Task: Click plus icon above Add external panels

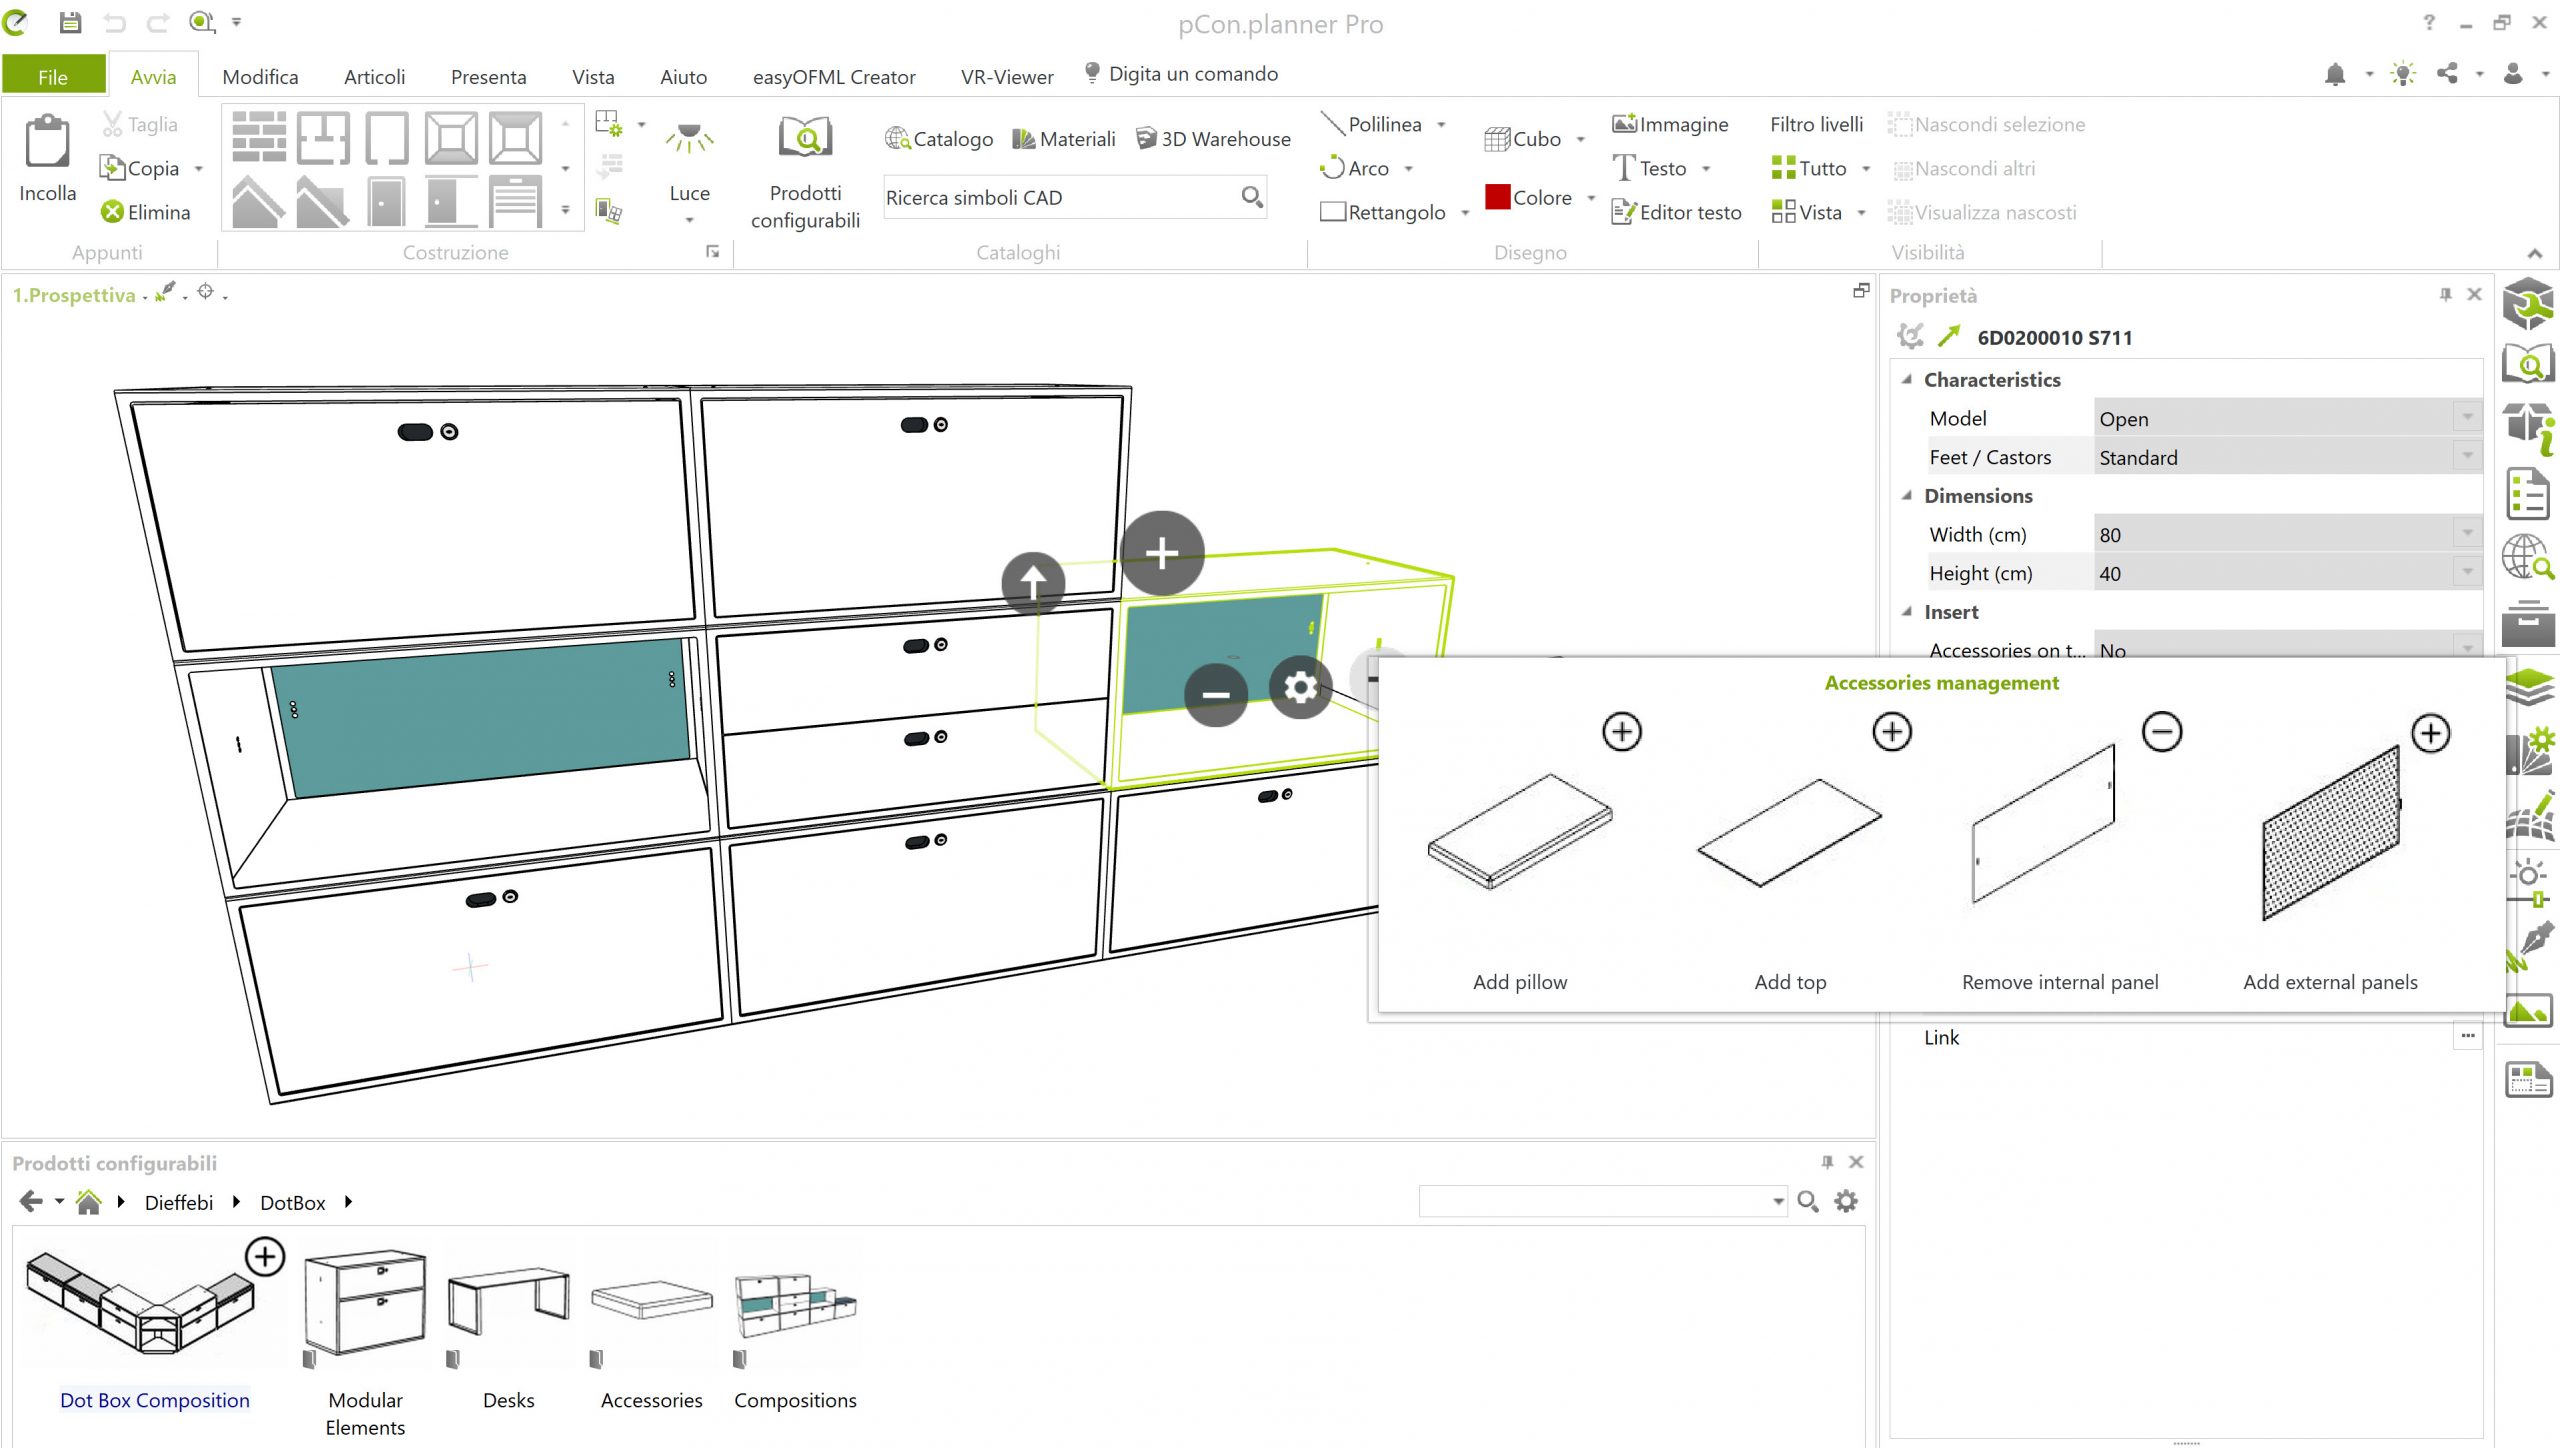Action: [x=2431, y=733]
